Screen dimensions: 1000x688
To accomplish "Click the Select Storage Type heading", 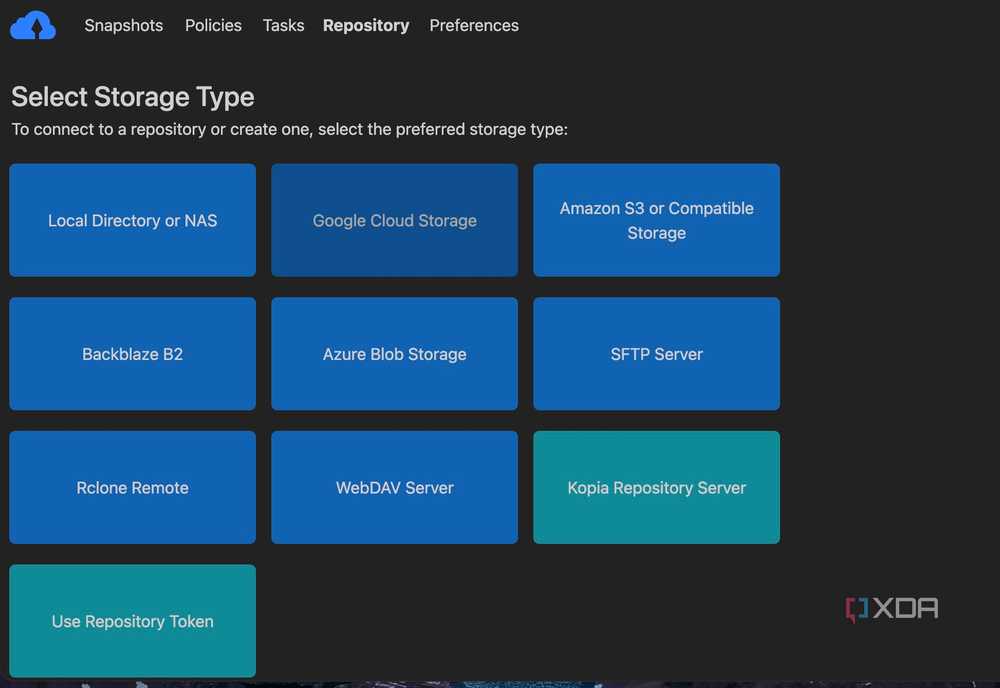I will 133,97.
